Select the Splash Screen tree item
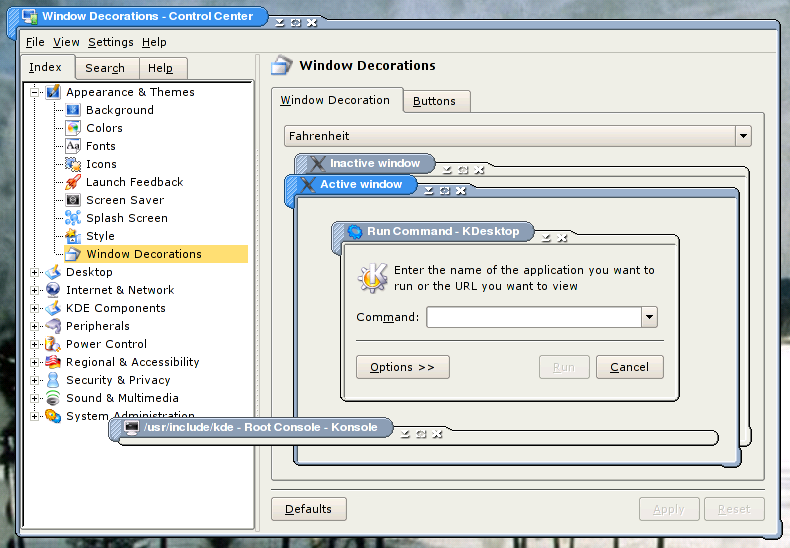The width and height of the screenshot is (790, 548). coord(126,218)
